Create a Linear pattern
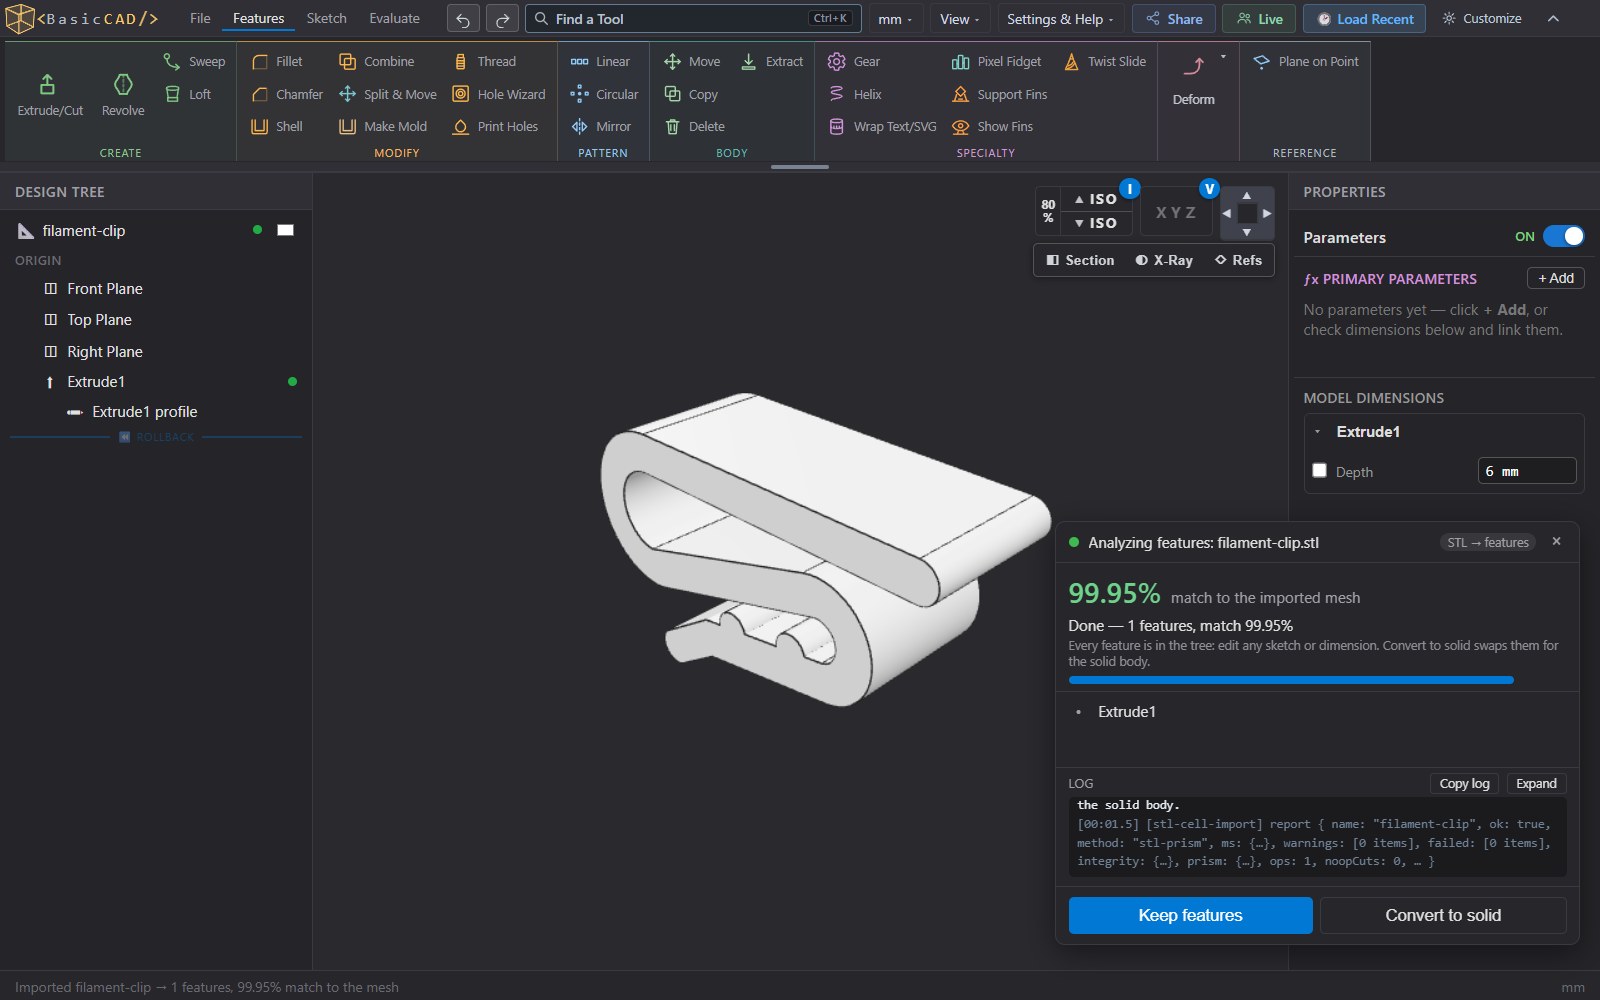 [x=601, y=61]
